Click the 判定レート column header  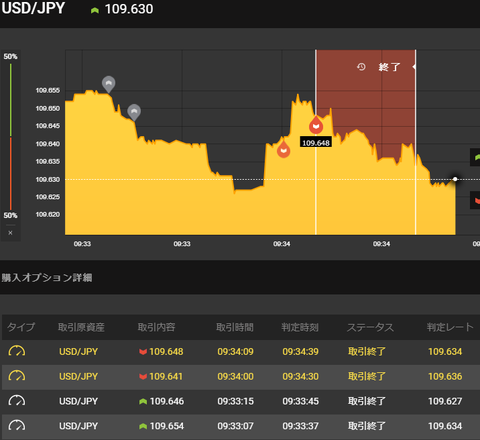tap(450, 327)
